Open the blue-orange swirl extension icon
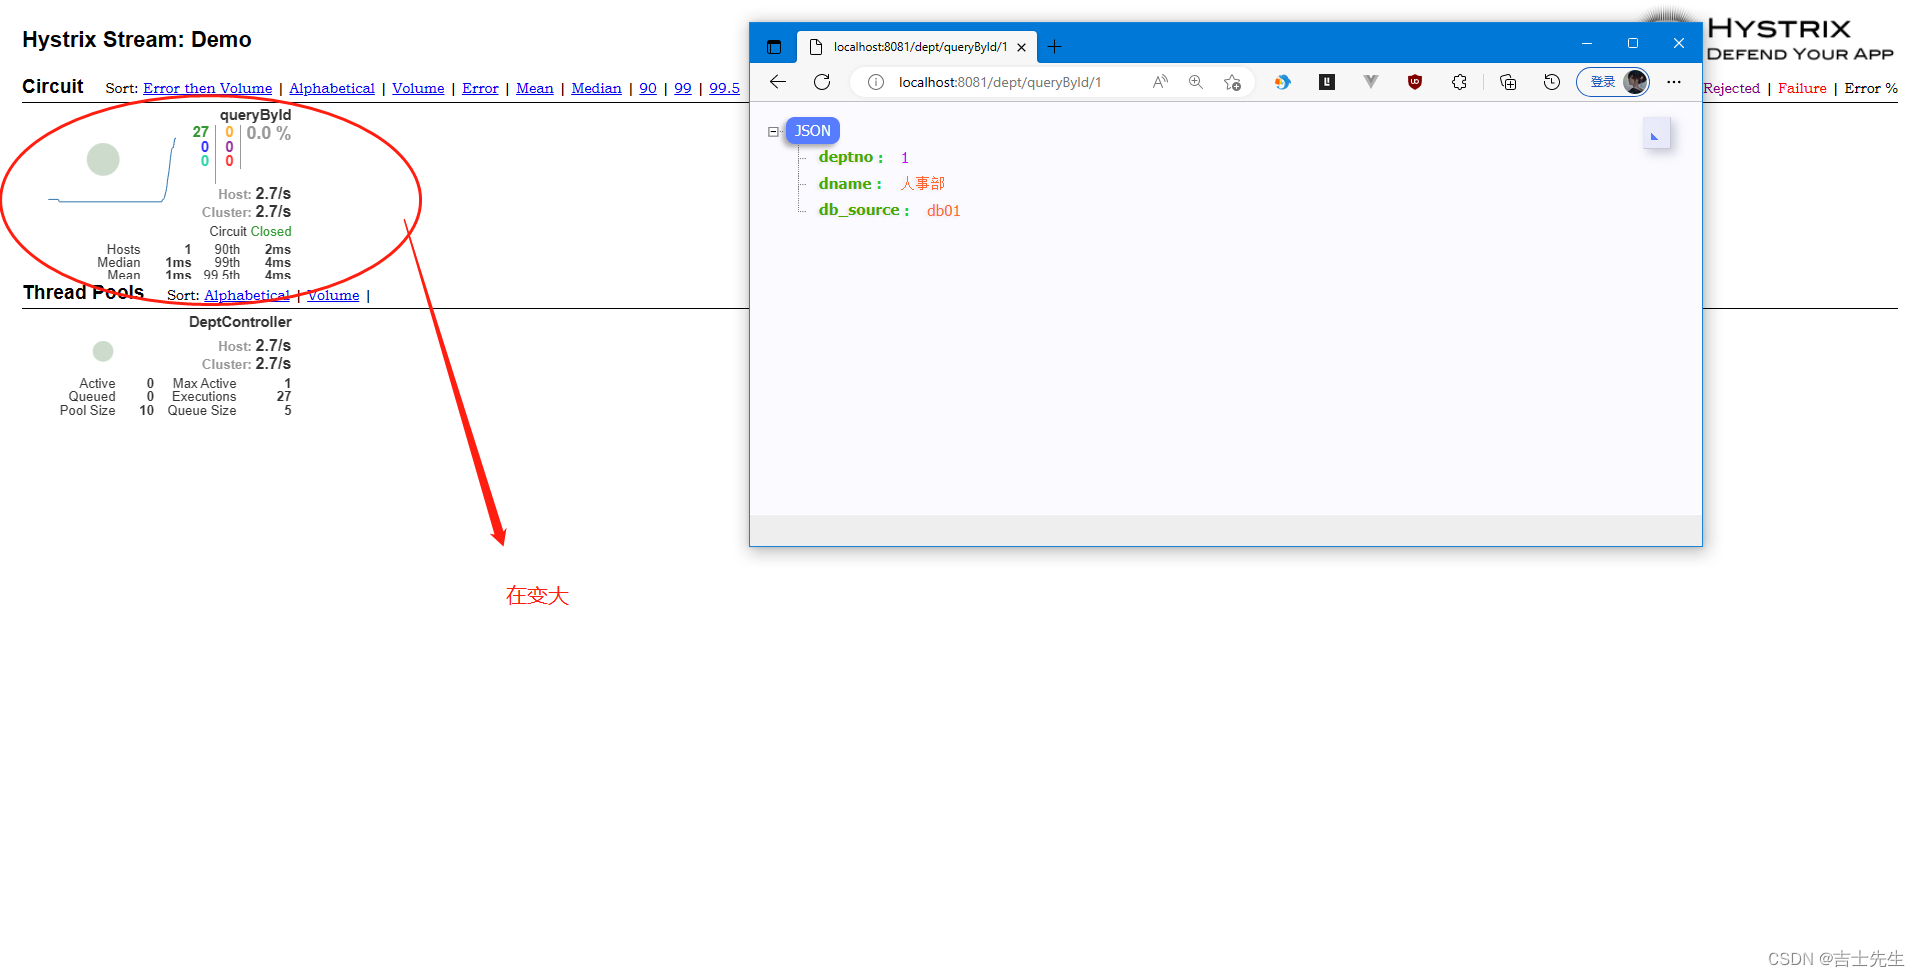Screen dimensions: 1920x977 pos(1282,82)
